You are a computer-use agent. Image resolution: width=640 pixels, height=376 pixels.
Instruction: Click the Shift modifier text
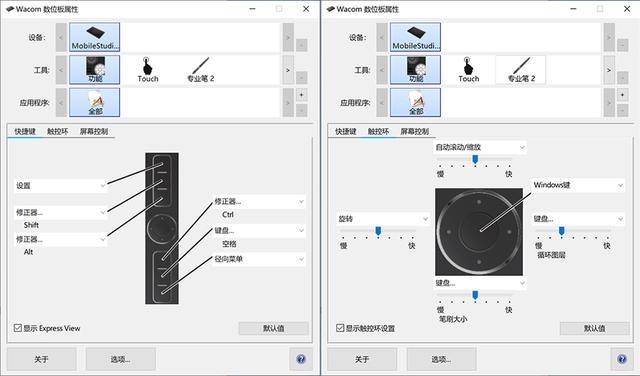click(31, 225)
